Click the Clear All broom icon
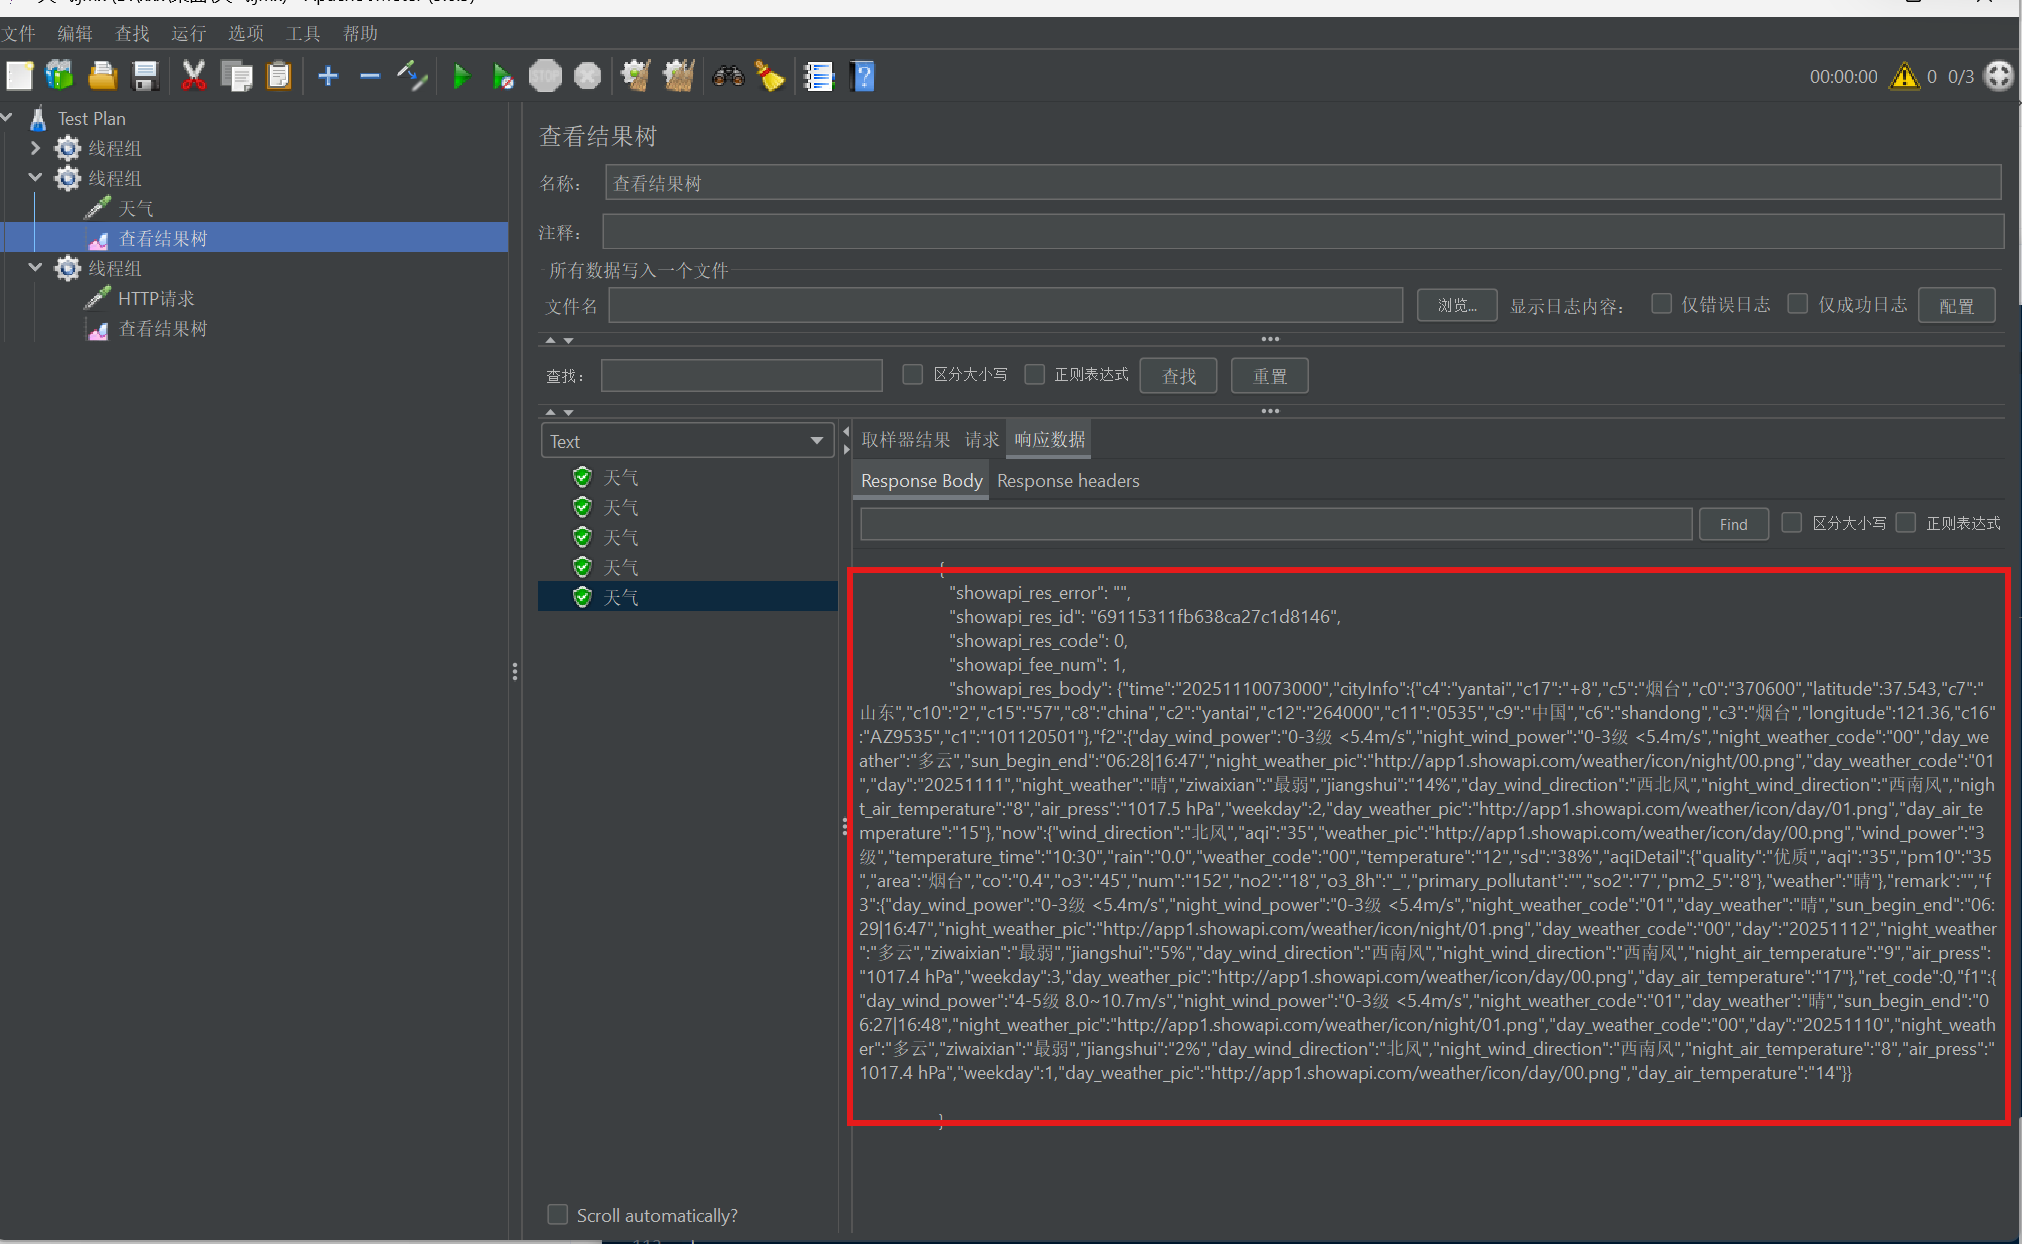The width and height of the screenshot is (2022, 1244). click(679, 77)
